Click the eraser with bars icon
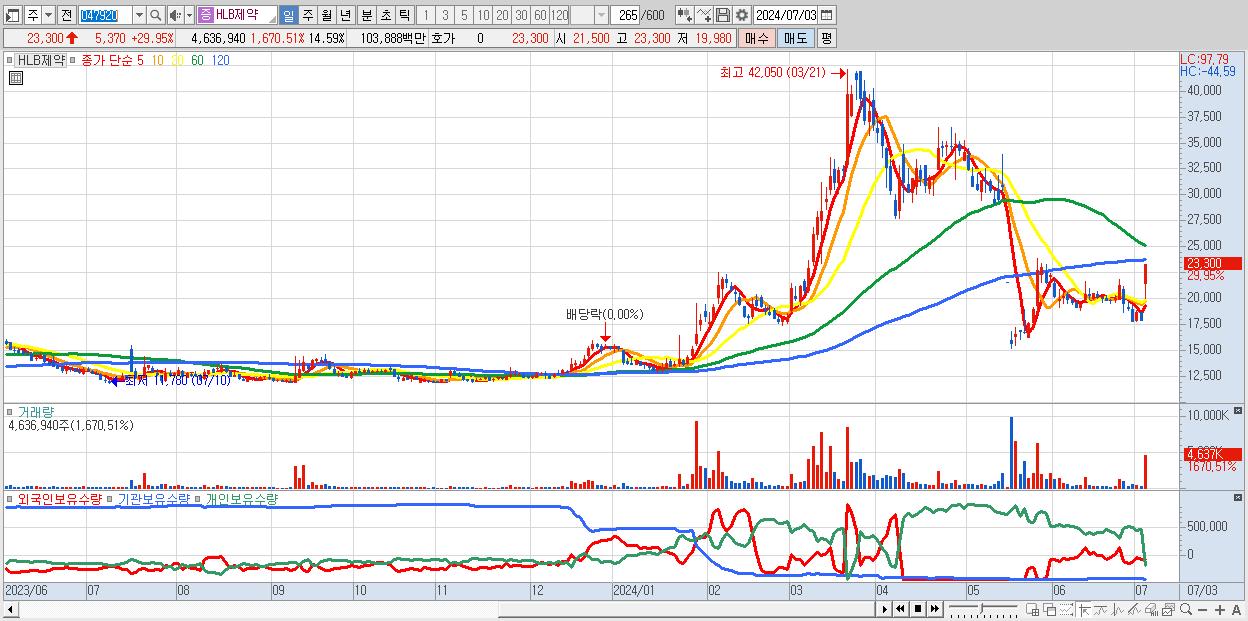 click(x=1151, y=610)
